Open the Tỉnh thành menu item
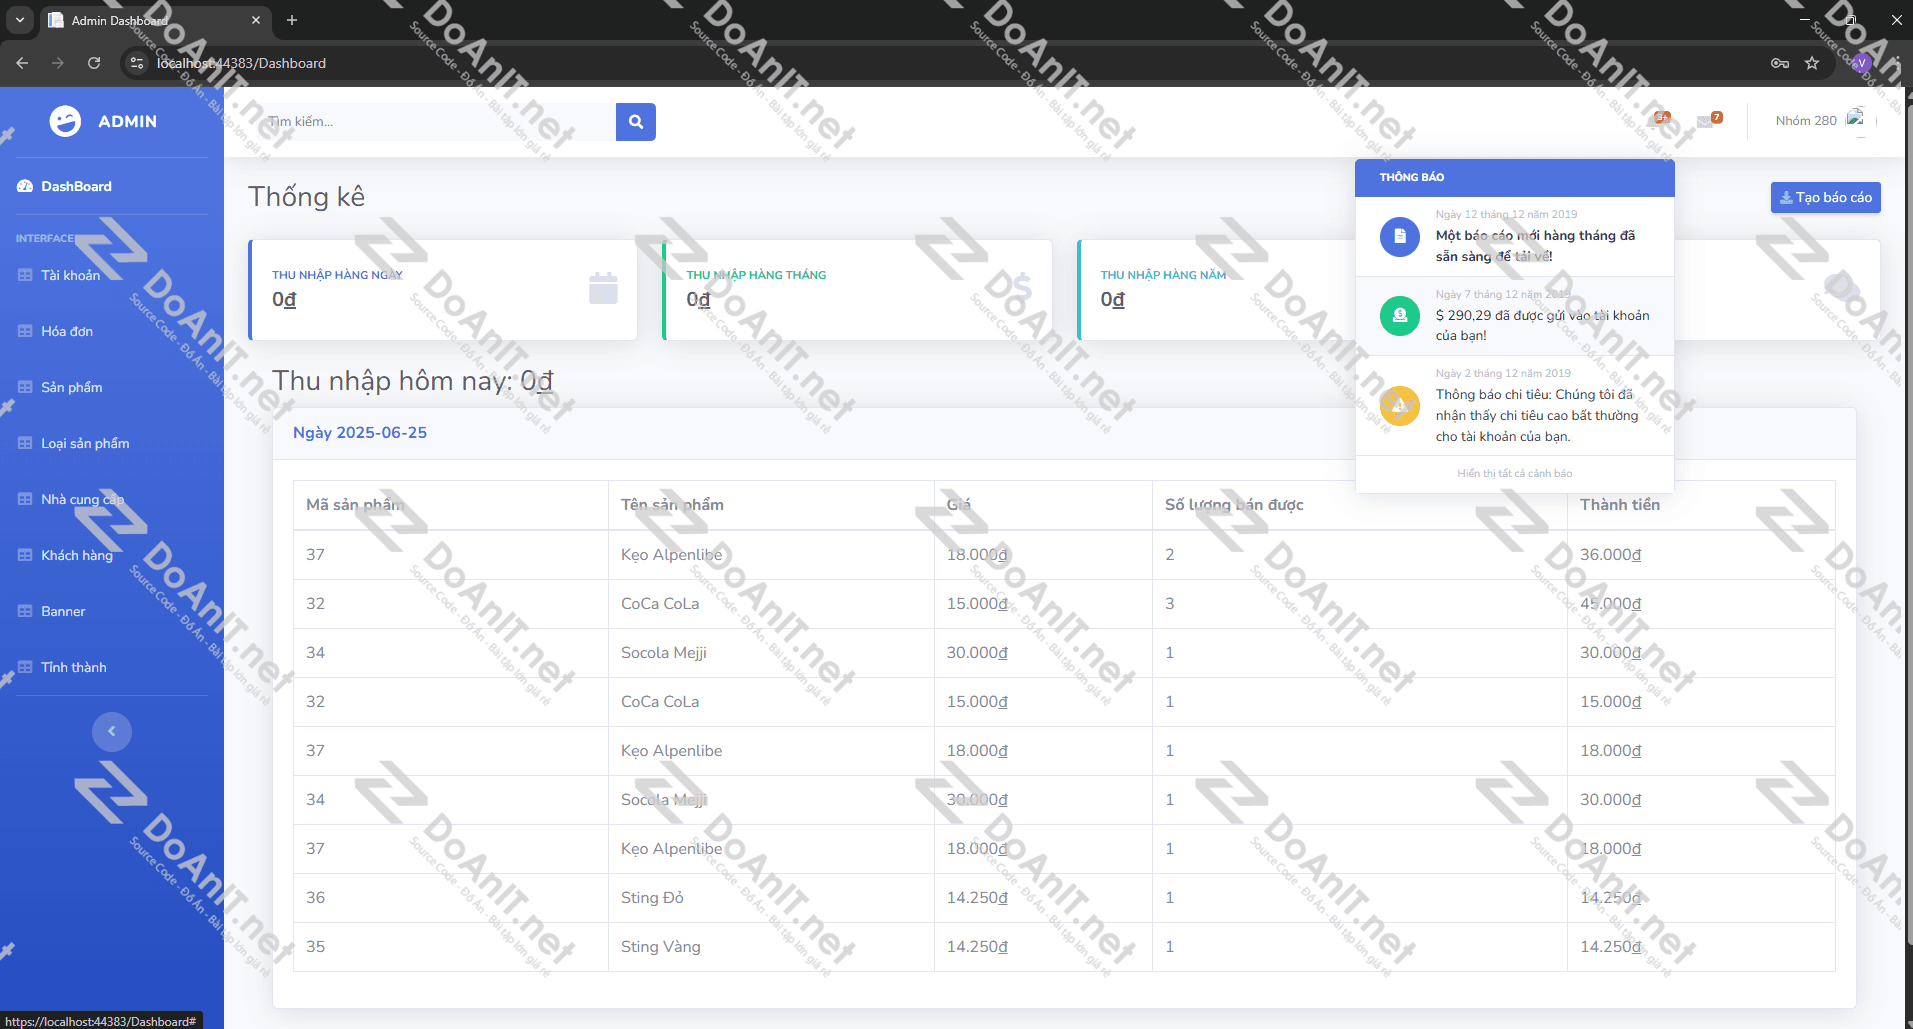Screen dimensions: 1913x1029 tap(112, 667)
